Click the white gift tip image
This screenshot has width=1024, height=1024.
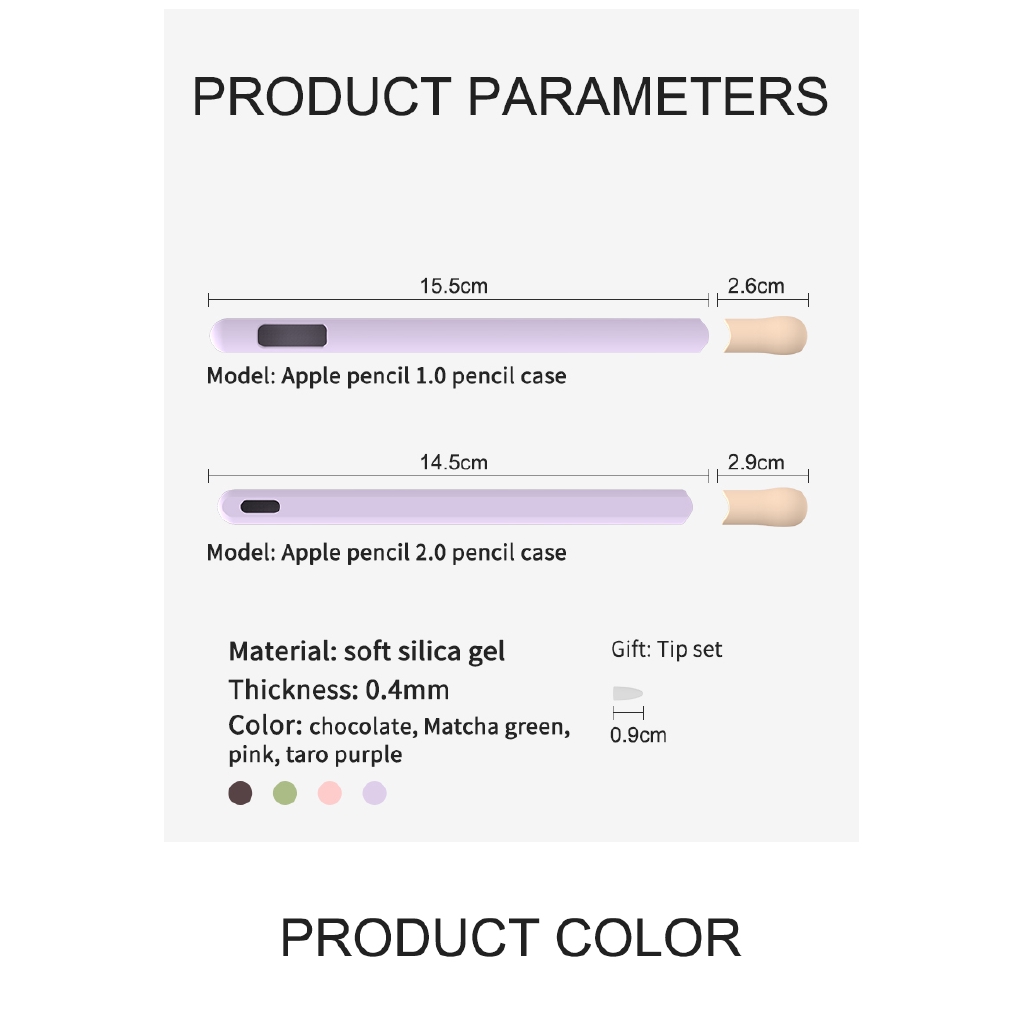(x=627, y=694)
